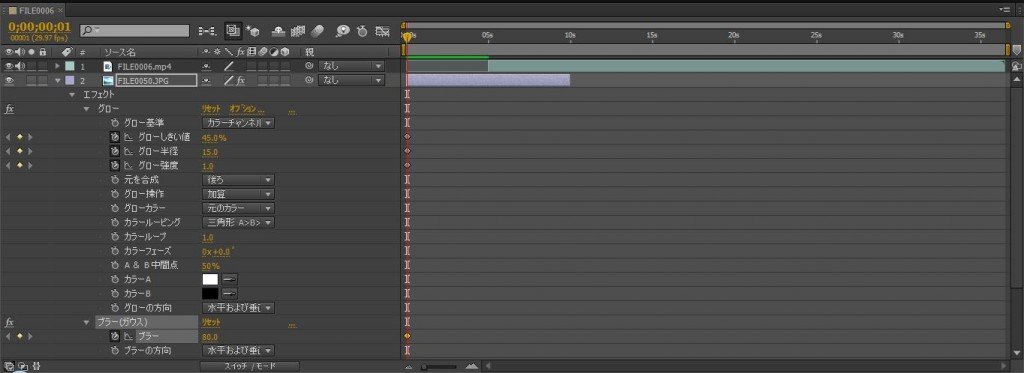The width and height of the screenshot is (1024, 373).
Task: Click stopwatch for グロー基準 property
Action: tap(114, 123)
